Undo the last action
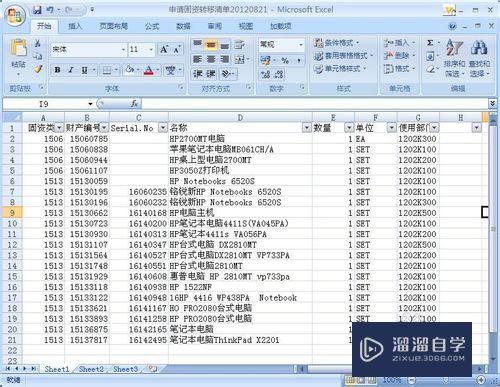 coord(50,10)
